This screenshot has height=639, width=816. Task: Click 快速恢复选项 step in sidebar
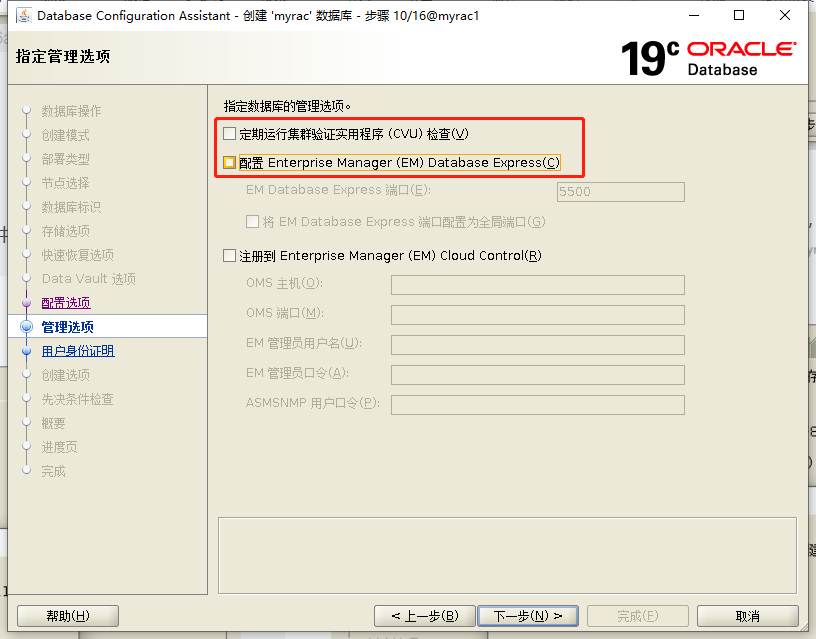coord(78,255)
